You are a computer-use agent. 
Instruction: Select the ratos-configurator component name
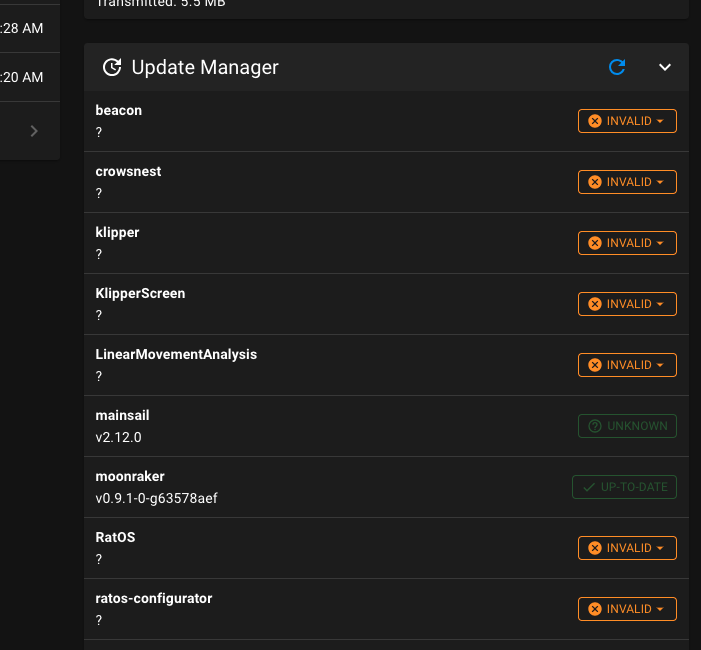tap(154, 599)
